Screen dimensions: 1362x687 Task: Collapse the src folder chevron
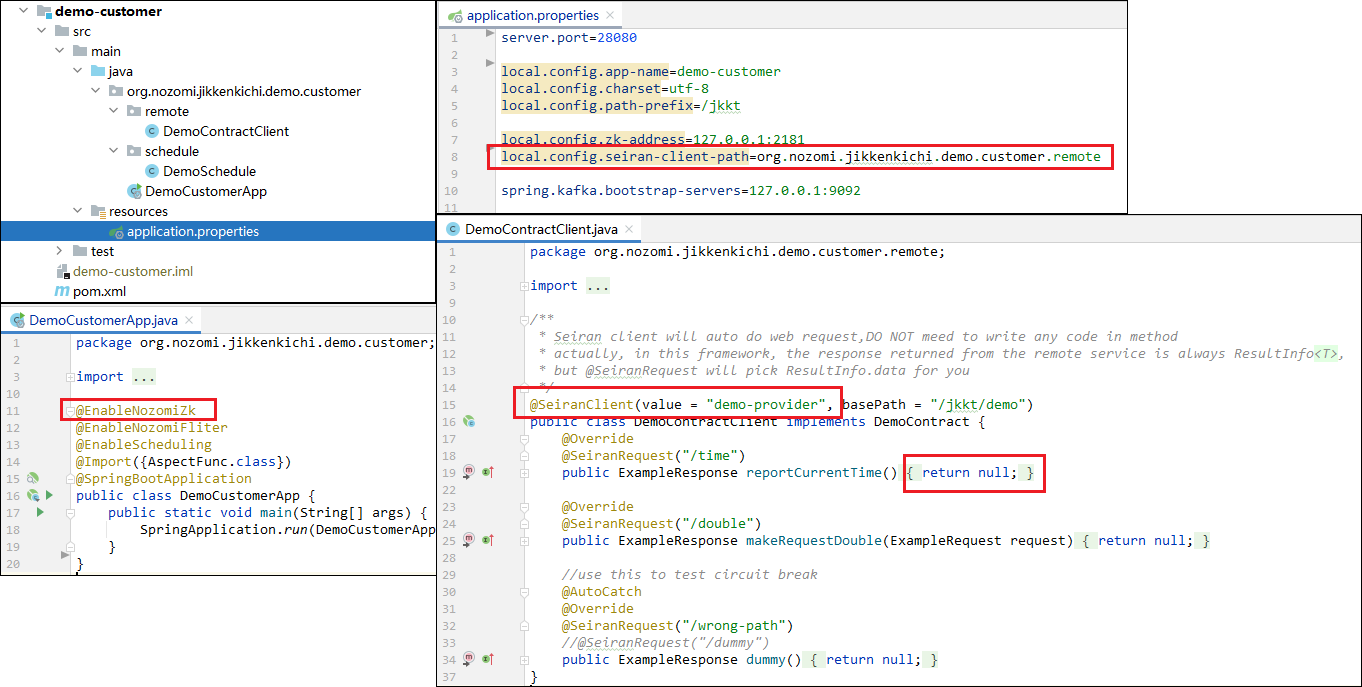pyautogui.click(x=41, y=31)
